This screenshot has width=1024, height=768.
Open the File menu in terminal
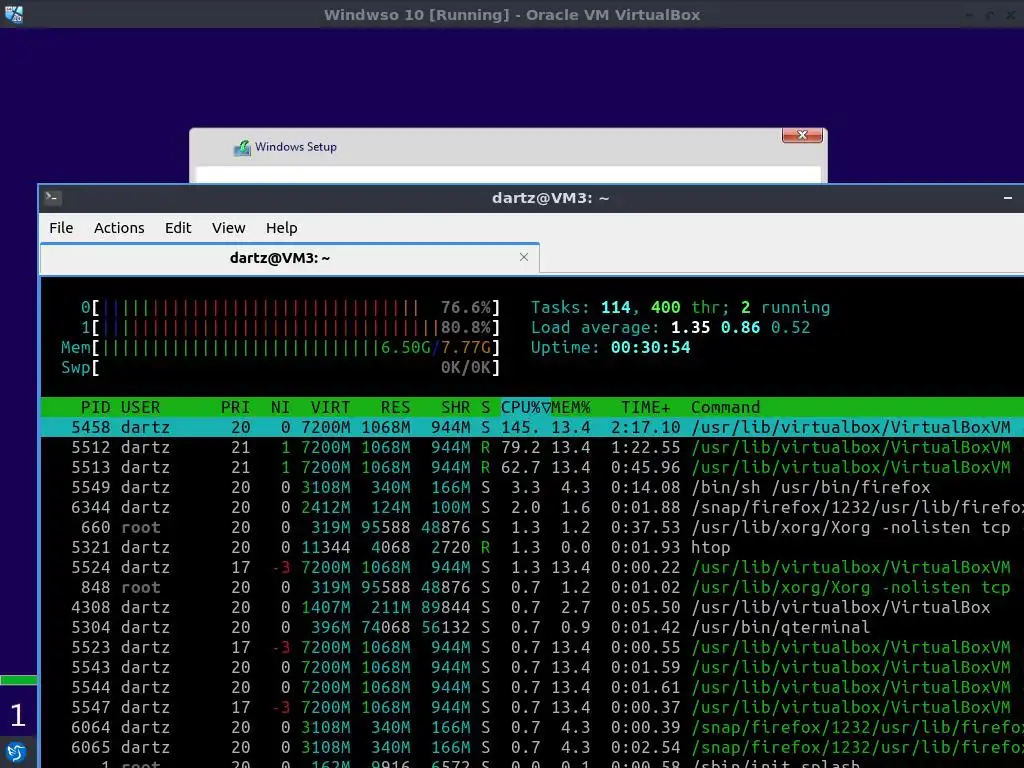[x=61, y=228]
